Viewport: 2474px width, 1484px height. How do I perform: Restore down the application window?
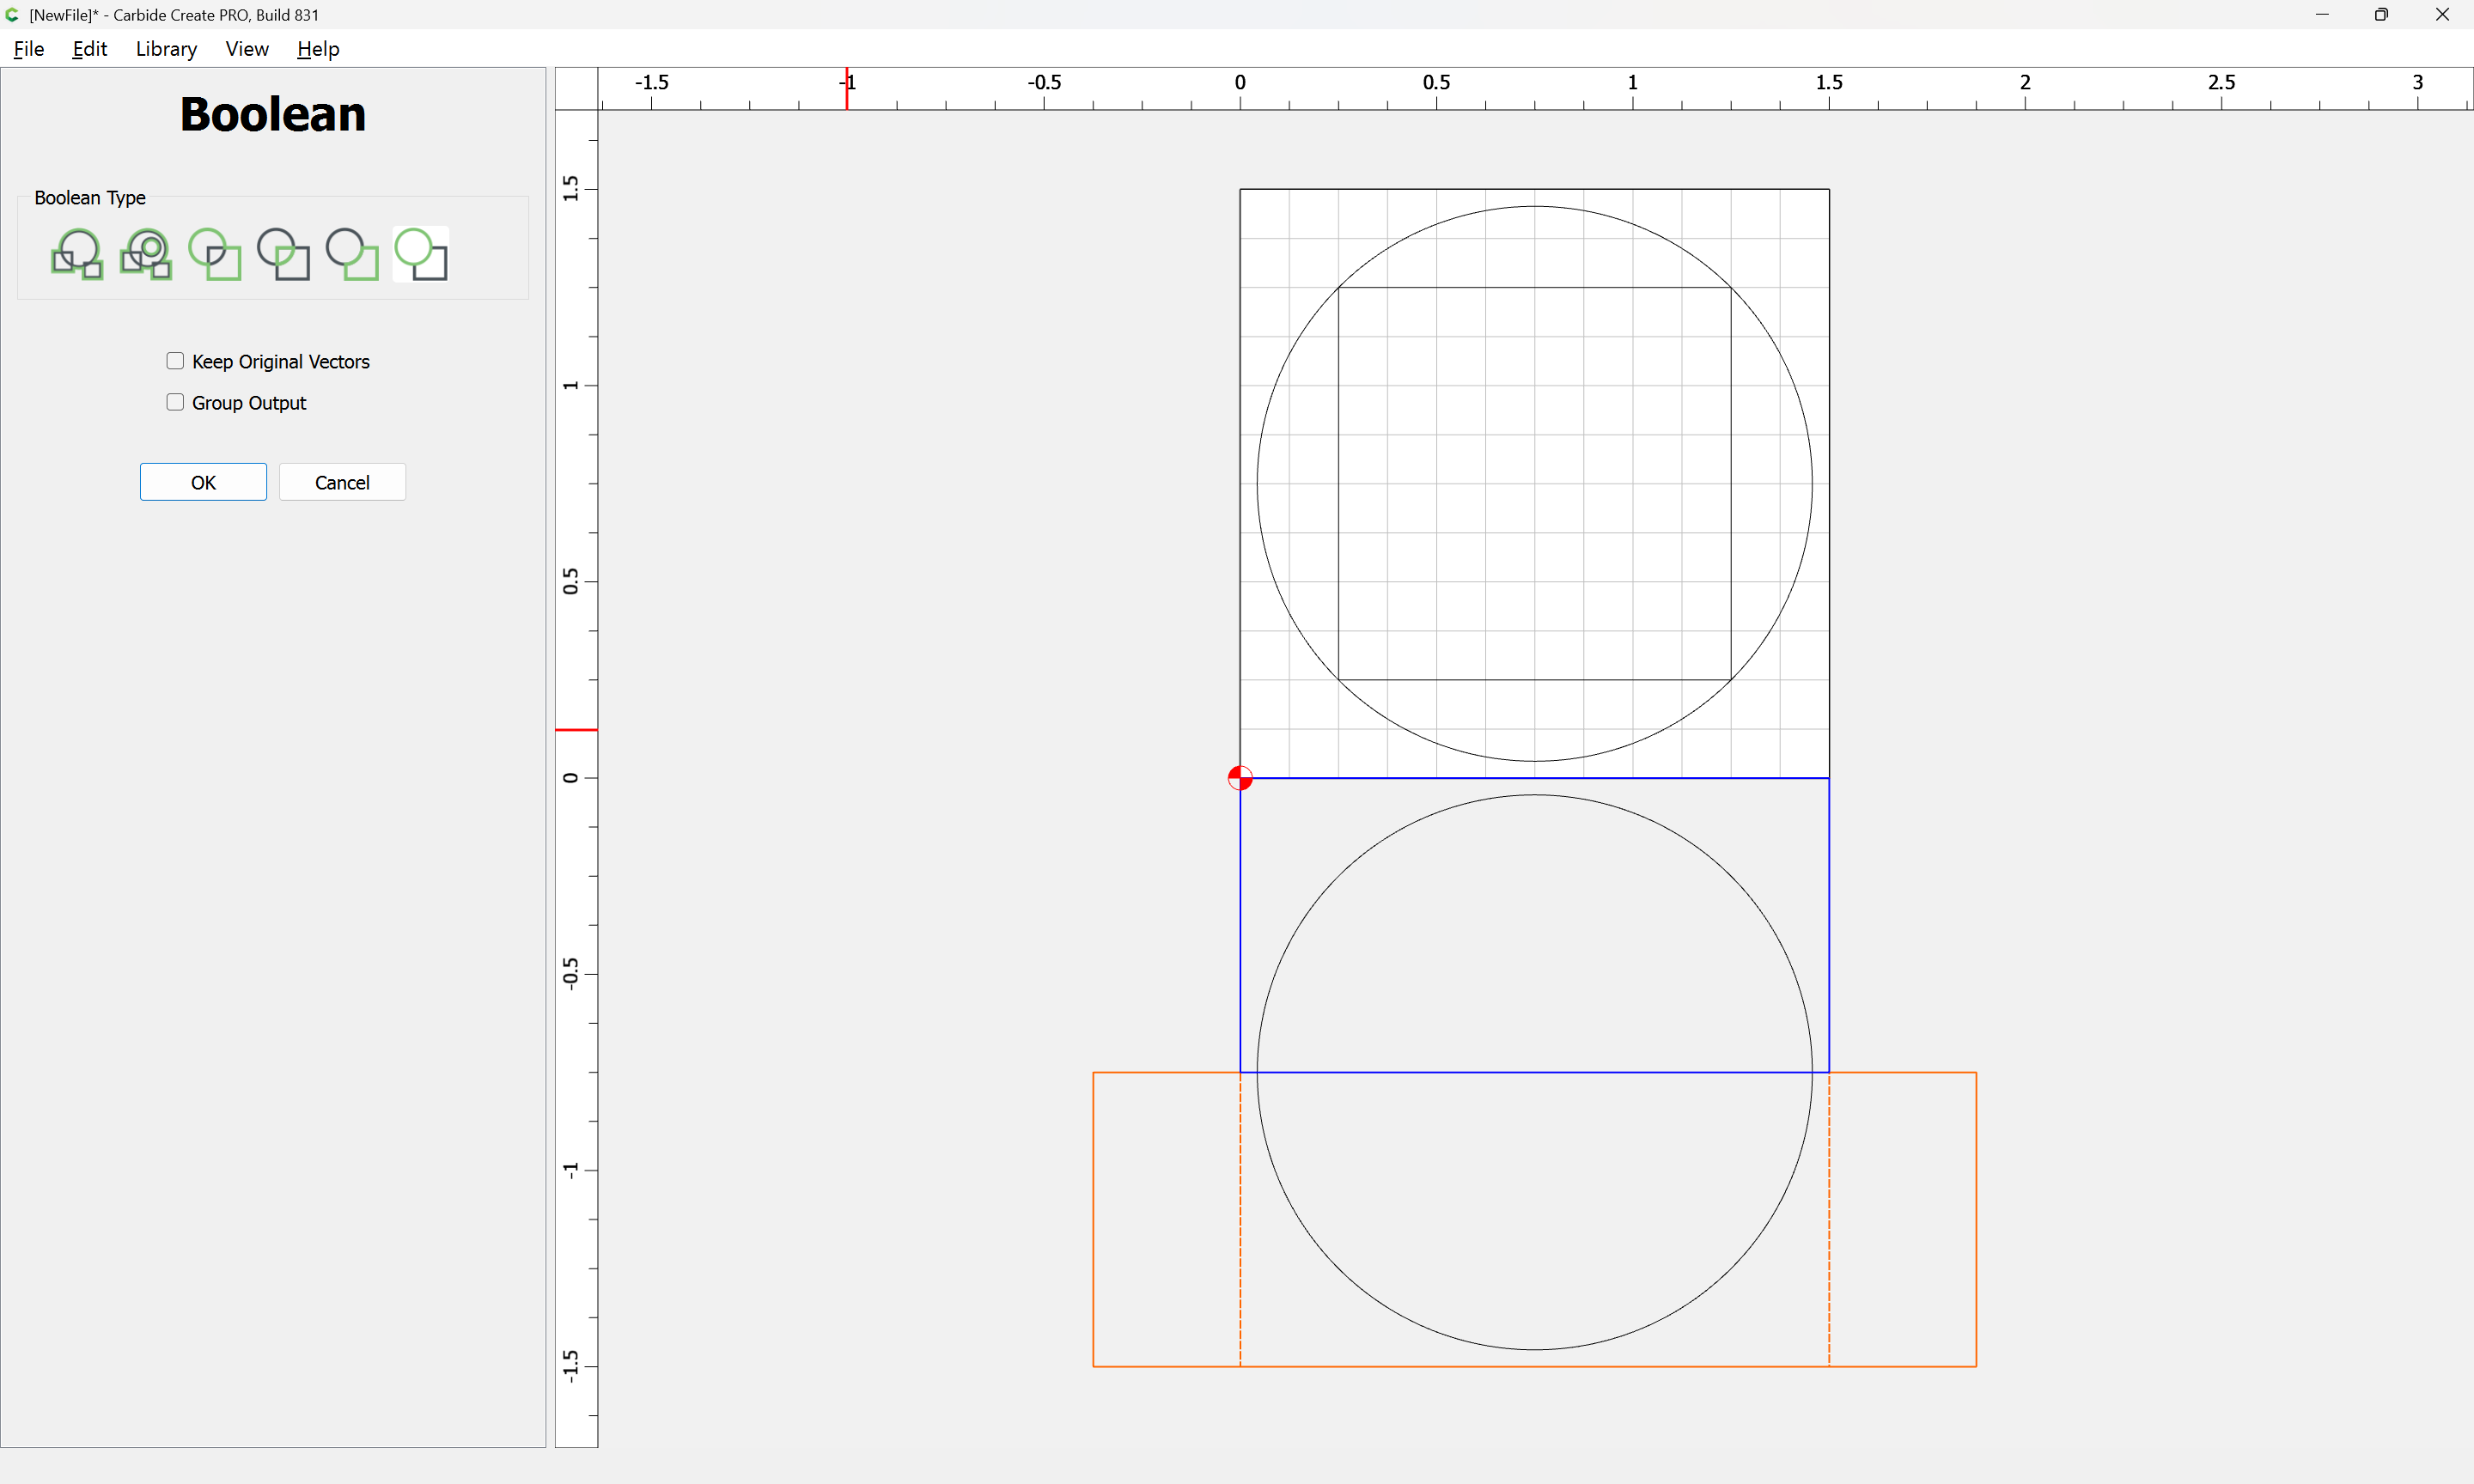pyautogui.click(x=2381, y=15)
